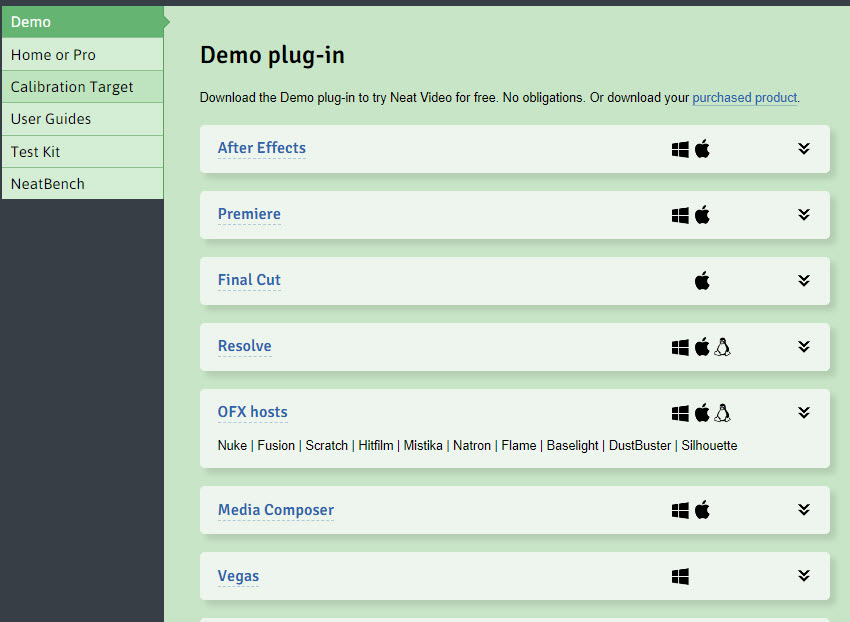Image resolution: width=850 pixels, height=622 pixels.
Task: Click the Silhouette host name
Action: (709, 445)
